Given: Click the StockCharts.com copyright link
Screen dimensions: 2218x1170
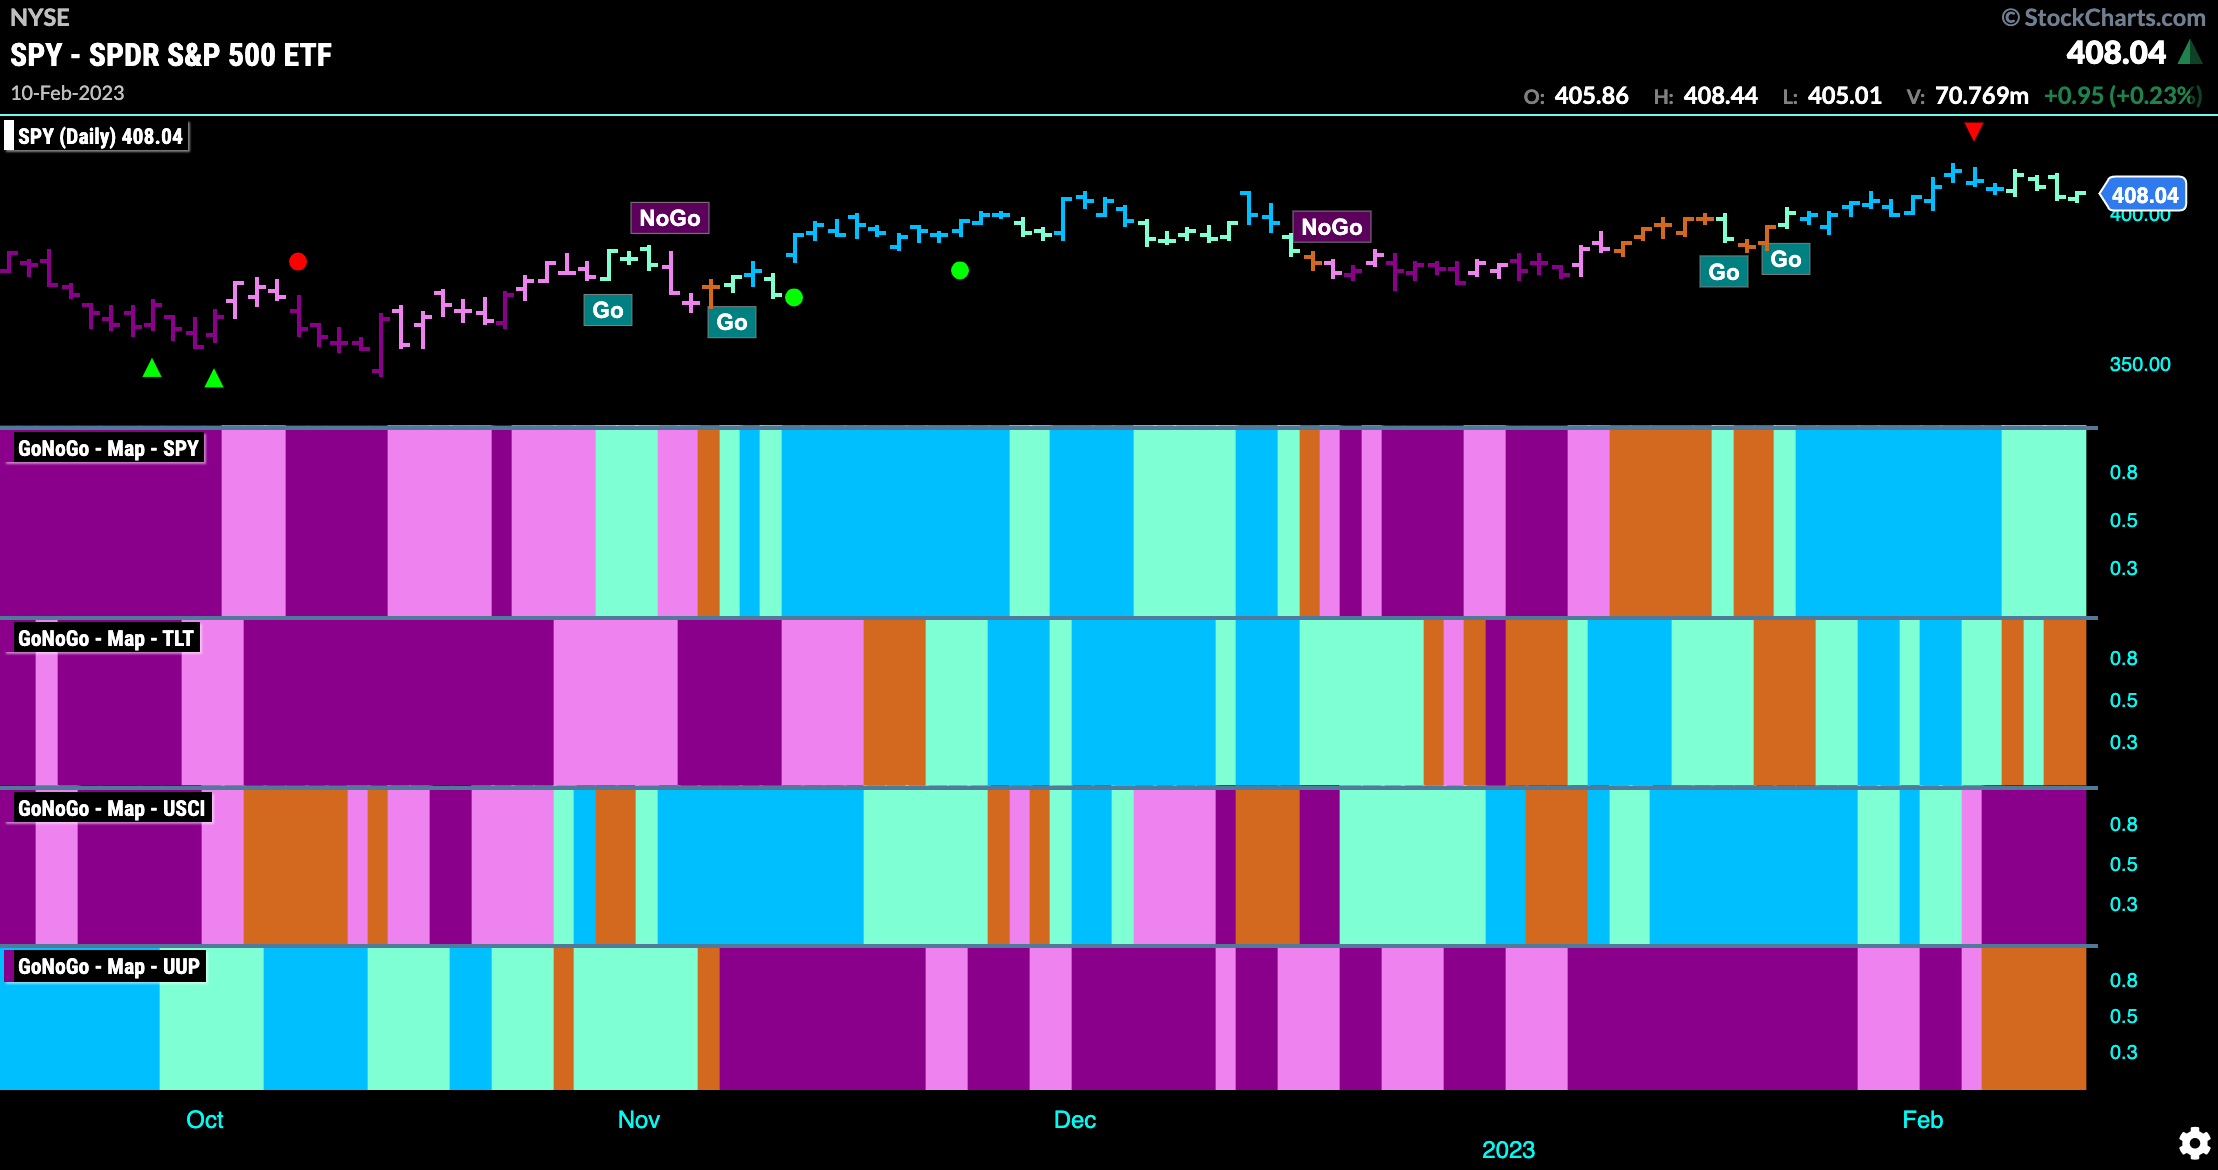Looking at the screenshot, I should click(x=2103, y=17).
